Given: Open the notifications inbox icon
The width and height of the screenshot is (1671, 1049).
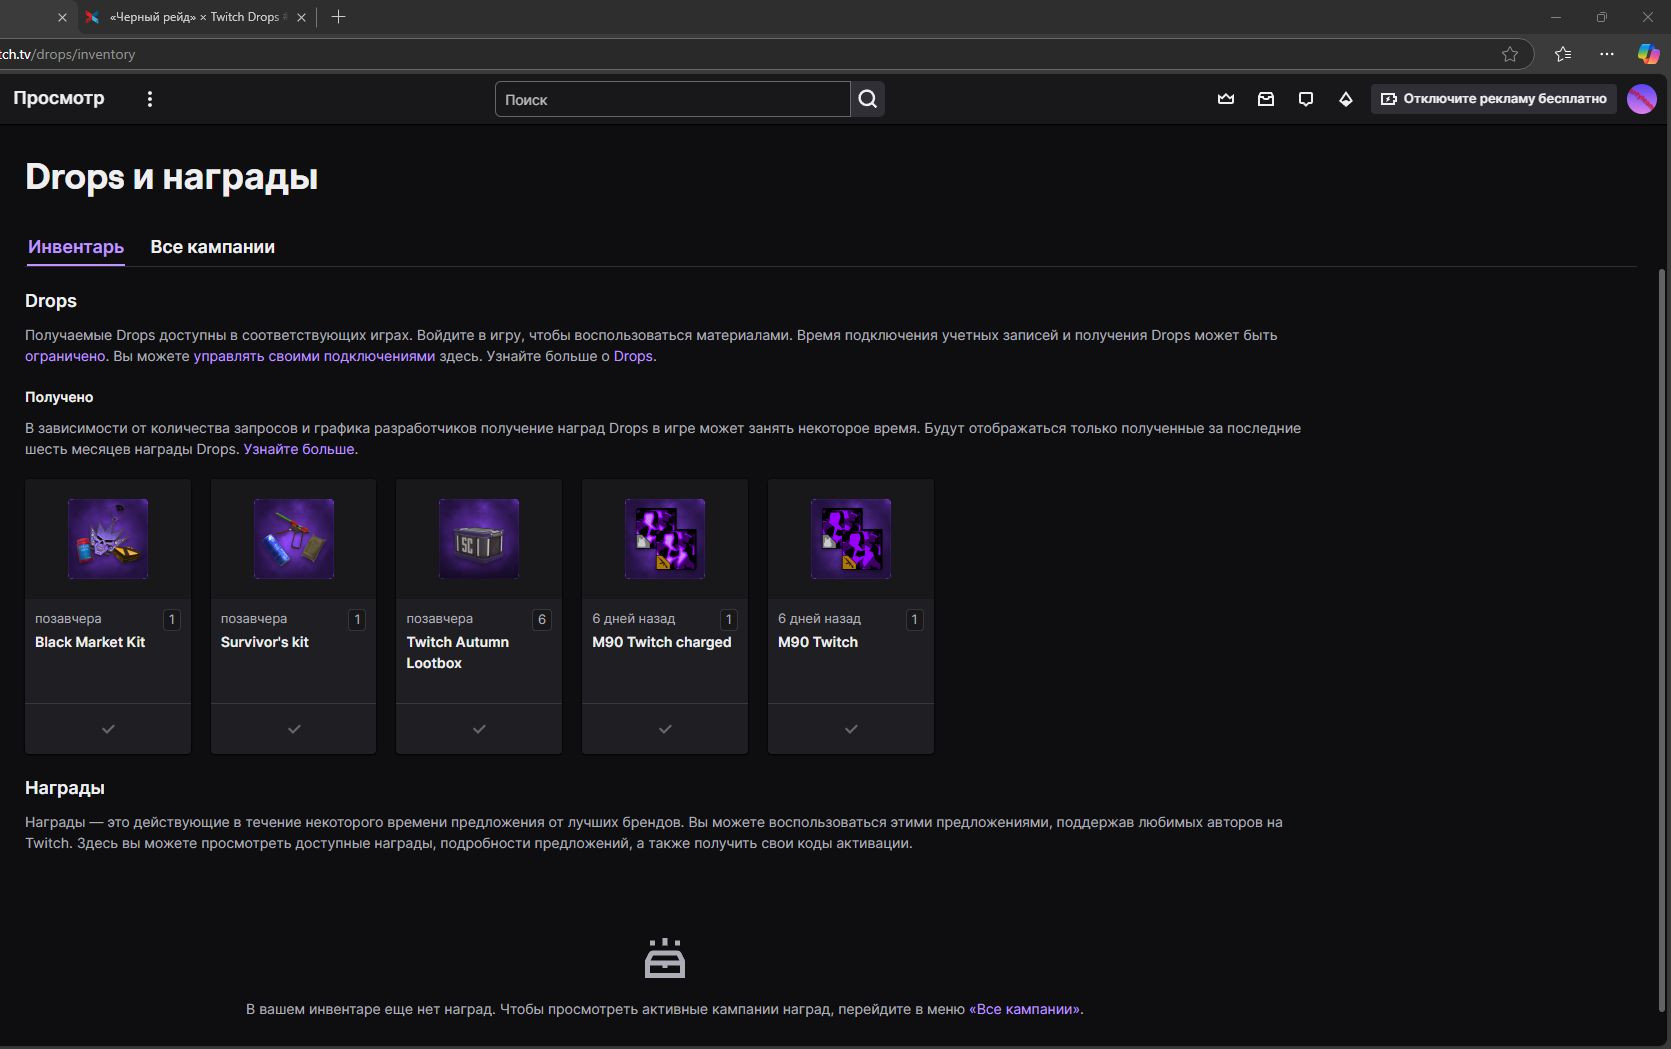Looking at the screenshot, I should tap(1266, 99).
